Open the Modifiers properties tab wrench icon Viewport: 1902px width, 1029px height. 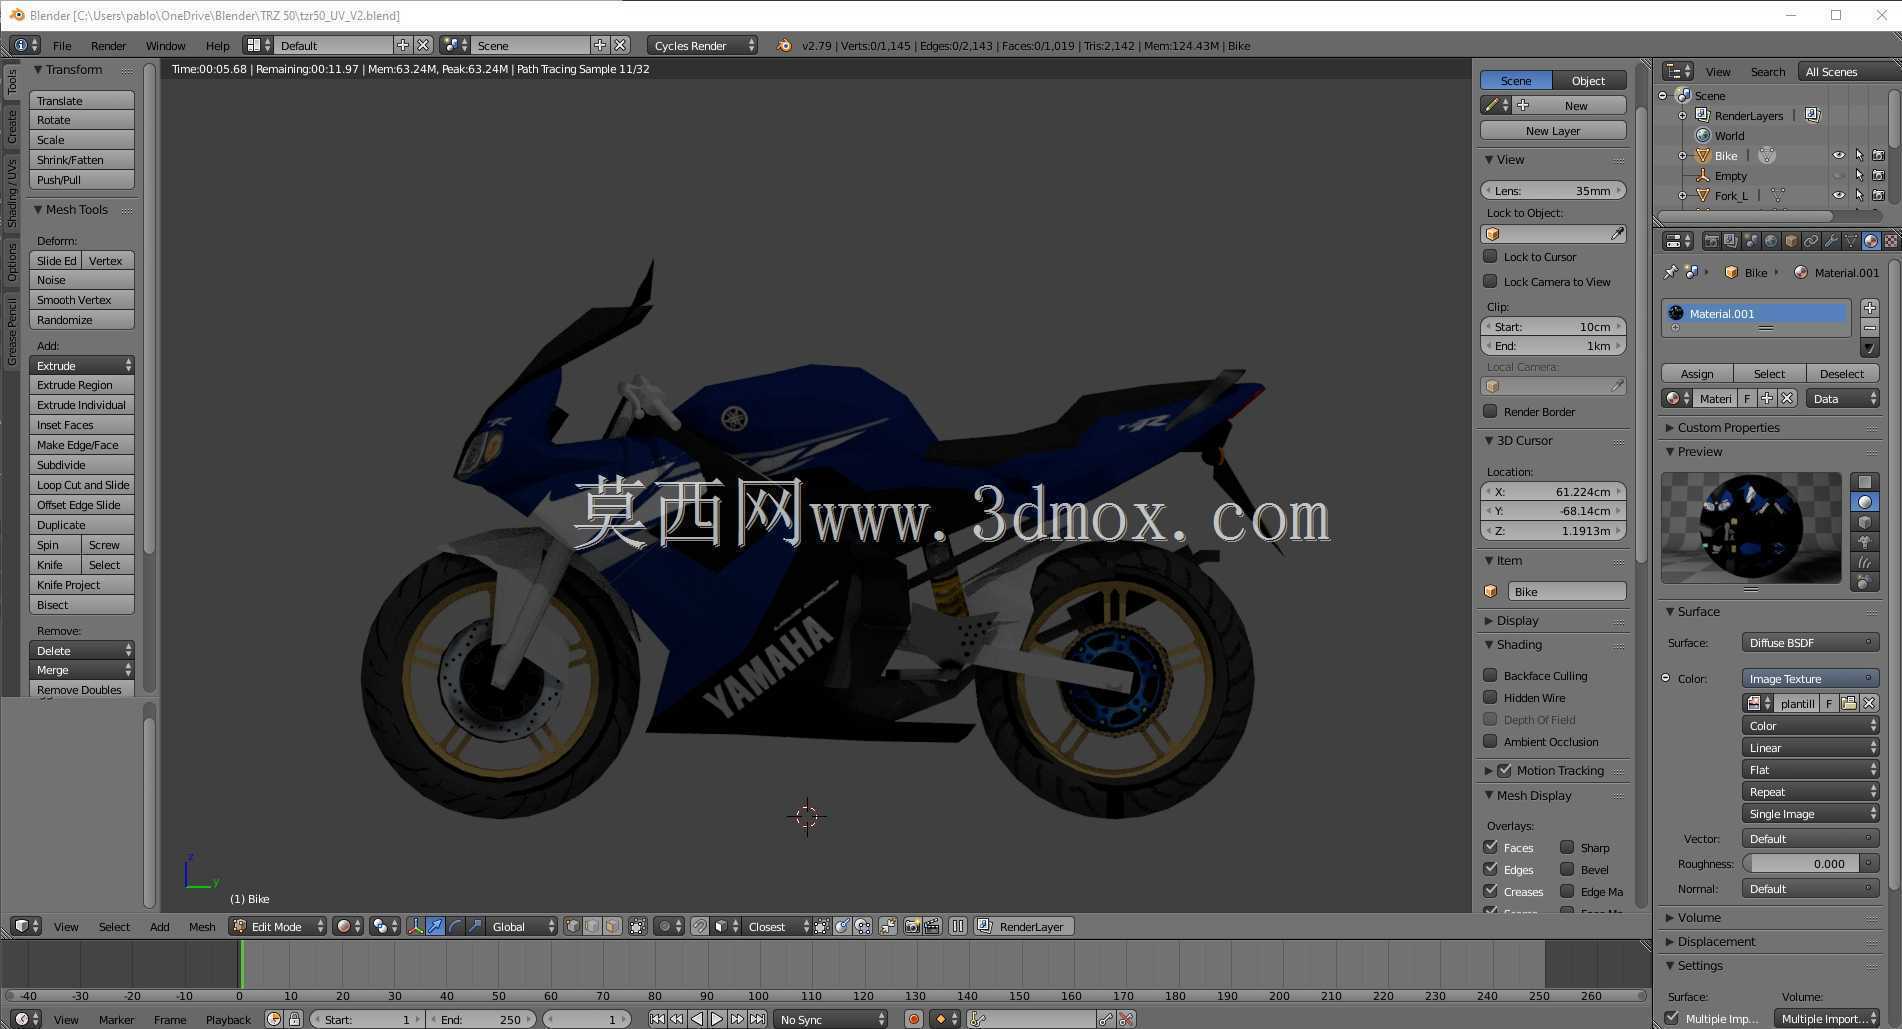pyautogui.click(x=1831, y=241)
